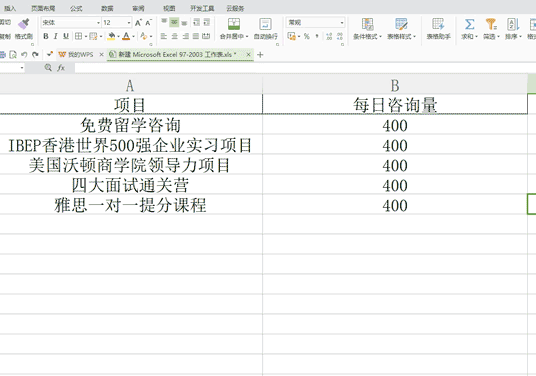Open the 公式 ribbon tab
Image resolution: width=536 pixels, height=376 pixels.
pos(76,8)
